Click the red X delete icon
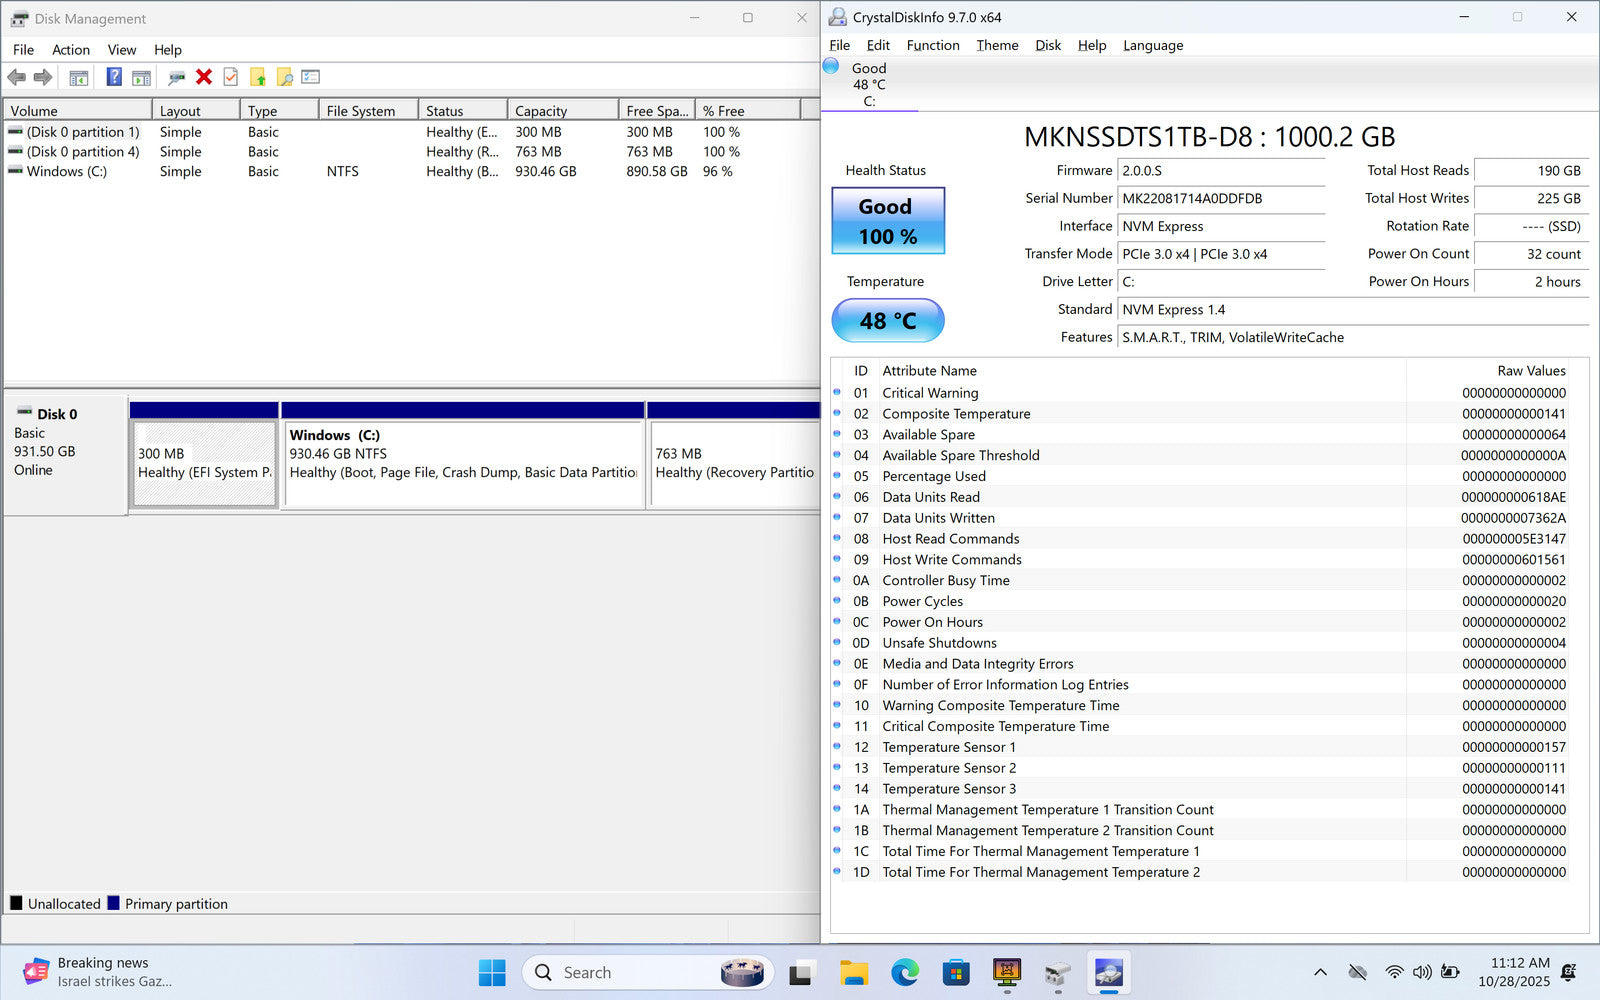Image resolution: width=1600 pixels, height=1000 pixels. (x=204, y=77)
